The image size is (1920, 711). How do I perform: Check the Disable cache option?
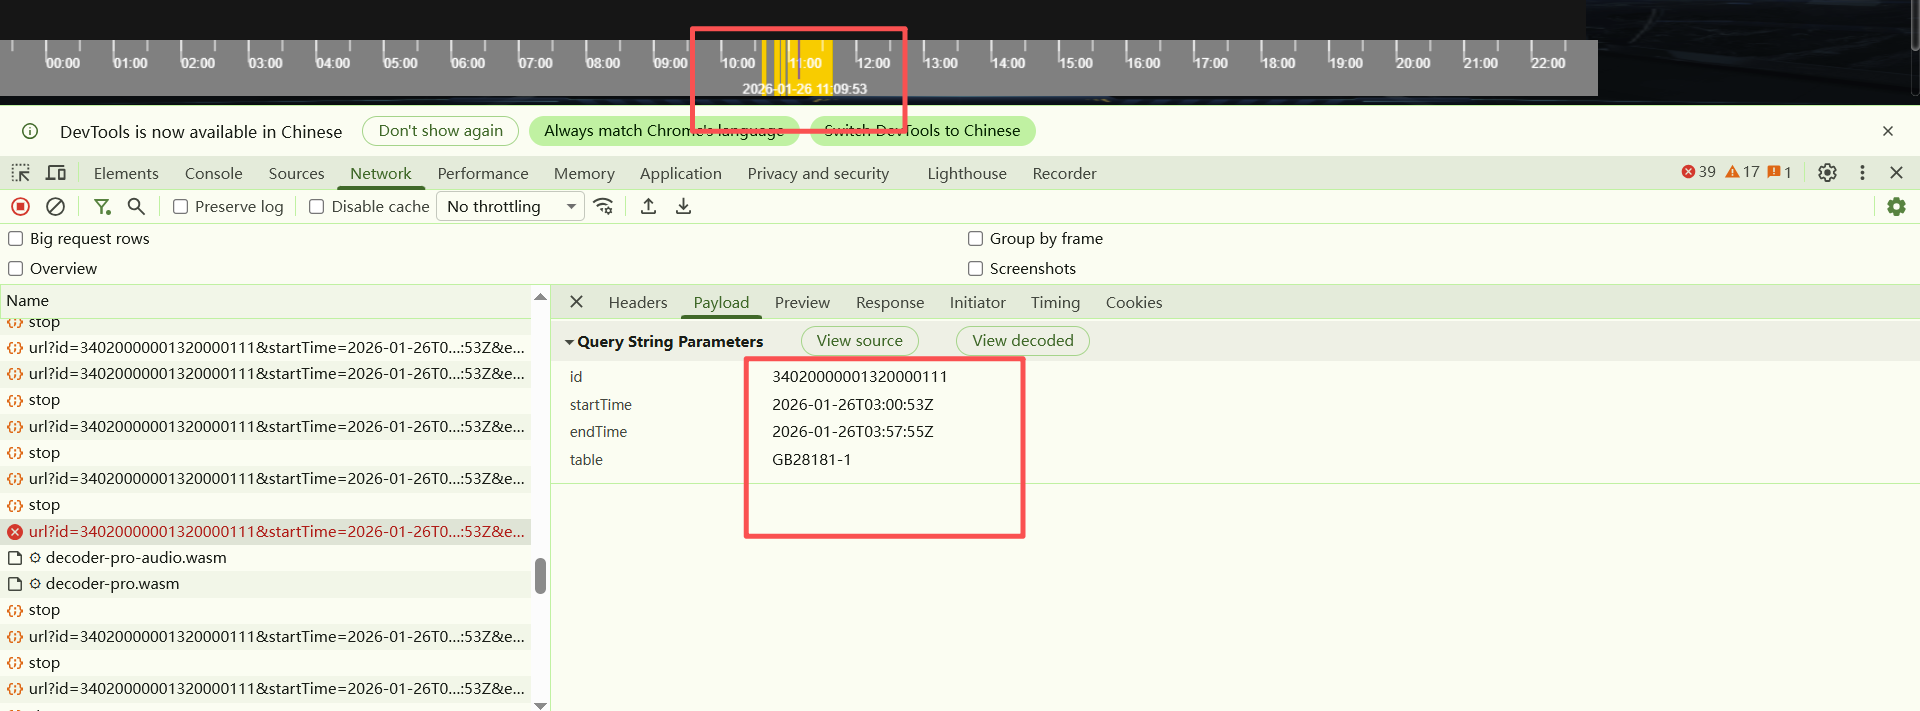[x=317, y=207]
